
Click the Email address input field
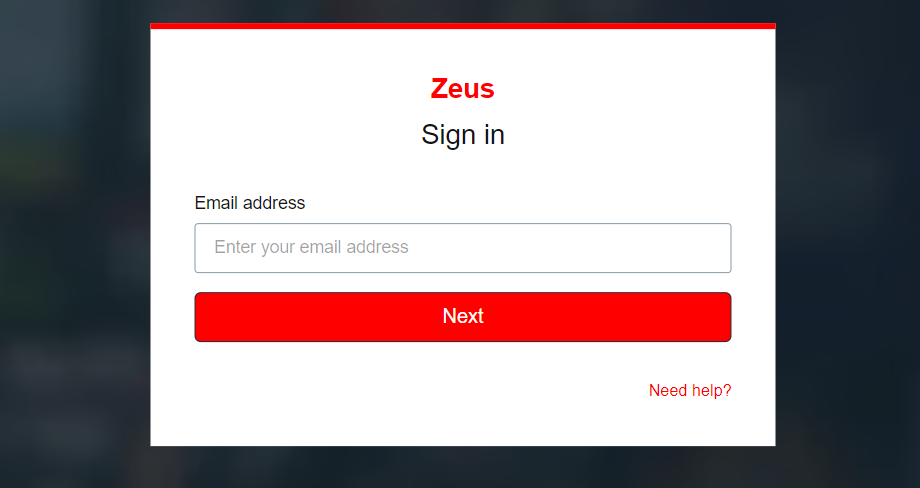point(462,248)
